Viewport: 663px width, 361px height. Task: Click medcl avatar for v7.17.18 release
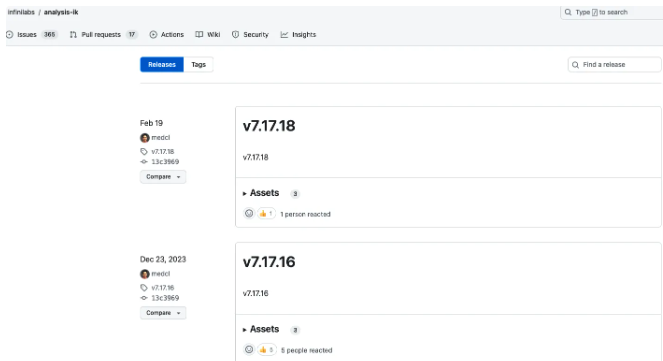click(145, 138)
